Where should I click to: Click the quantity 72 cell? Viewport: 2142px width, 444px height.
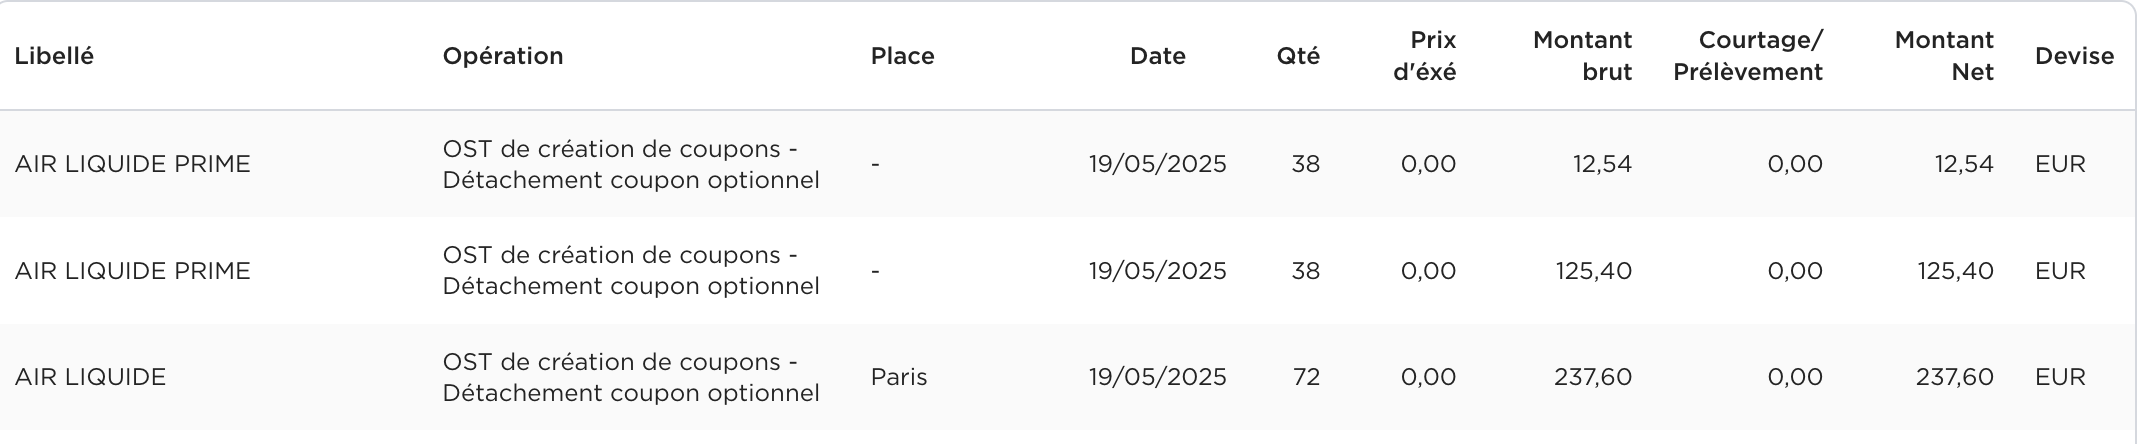(x=1306, y=377)
